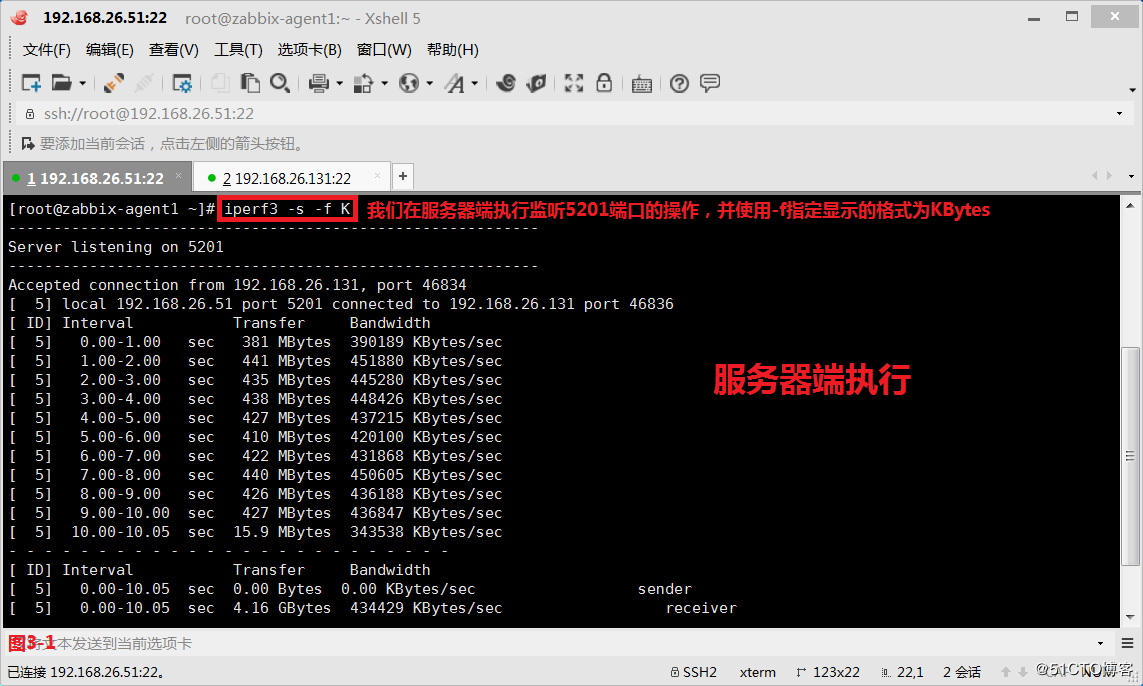Image resolution: width=1143 pixels, height=686 pixels.
Task: Open the 工具(T) menu
Action: (x=238, y=50)
